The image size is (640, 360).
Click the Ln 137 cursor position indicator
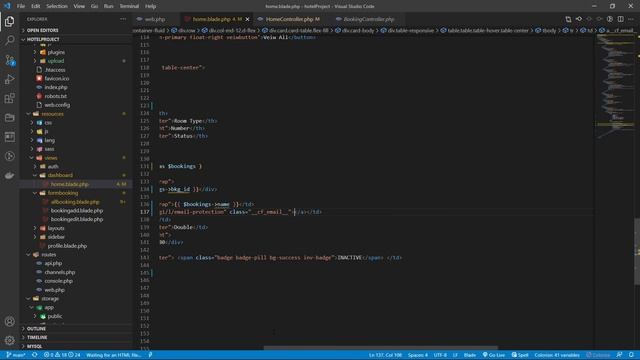point(385,355)
